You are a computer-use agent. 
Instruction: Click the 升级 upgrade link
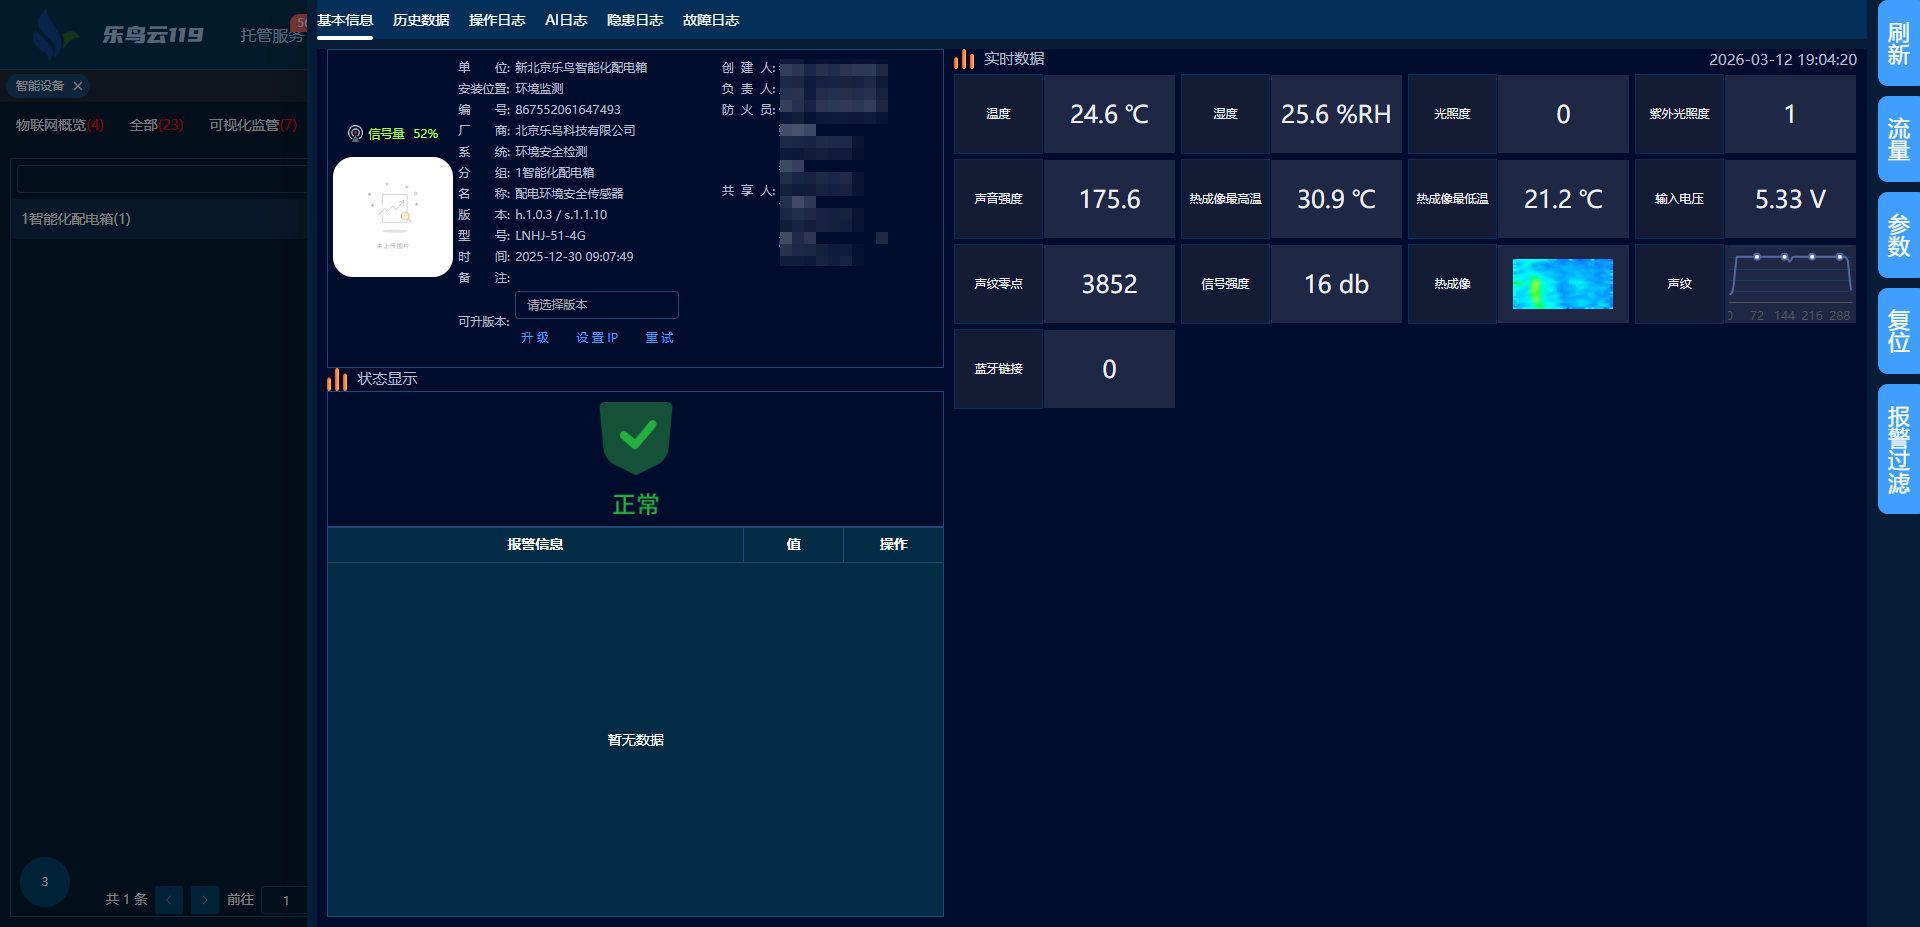[535, 338]
